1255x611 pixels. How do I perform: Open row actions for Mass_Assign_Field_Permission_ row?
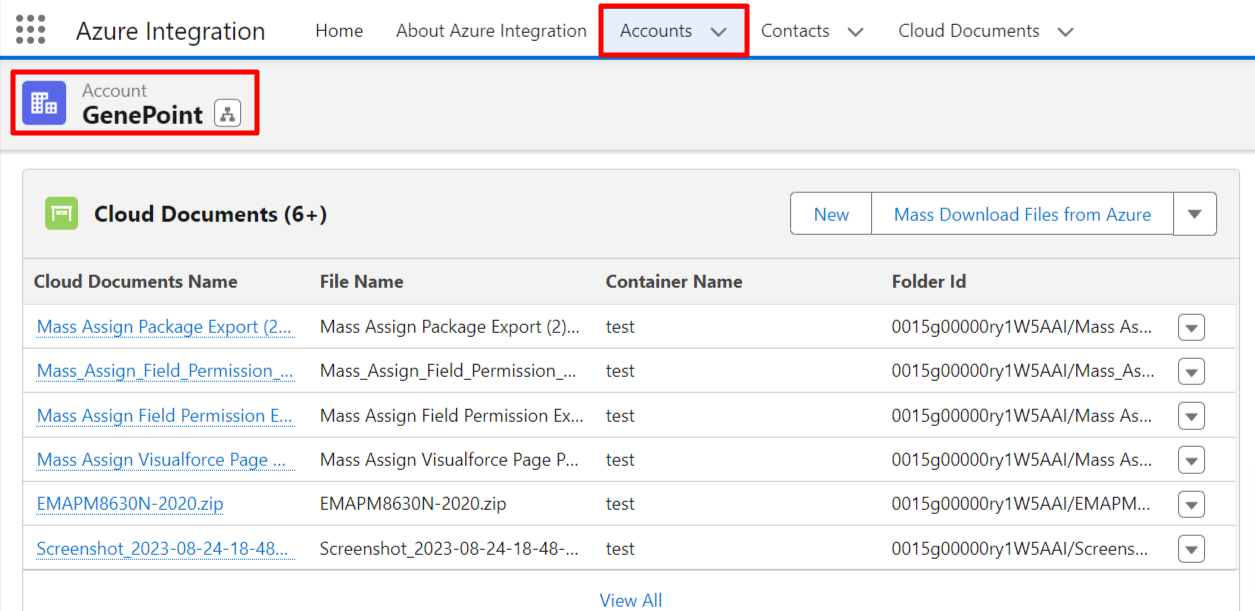(x=1191, y=372)
